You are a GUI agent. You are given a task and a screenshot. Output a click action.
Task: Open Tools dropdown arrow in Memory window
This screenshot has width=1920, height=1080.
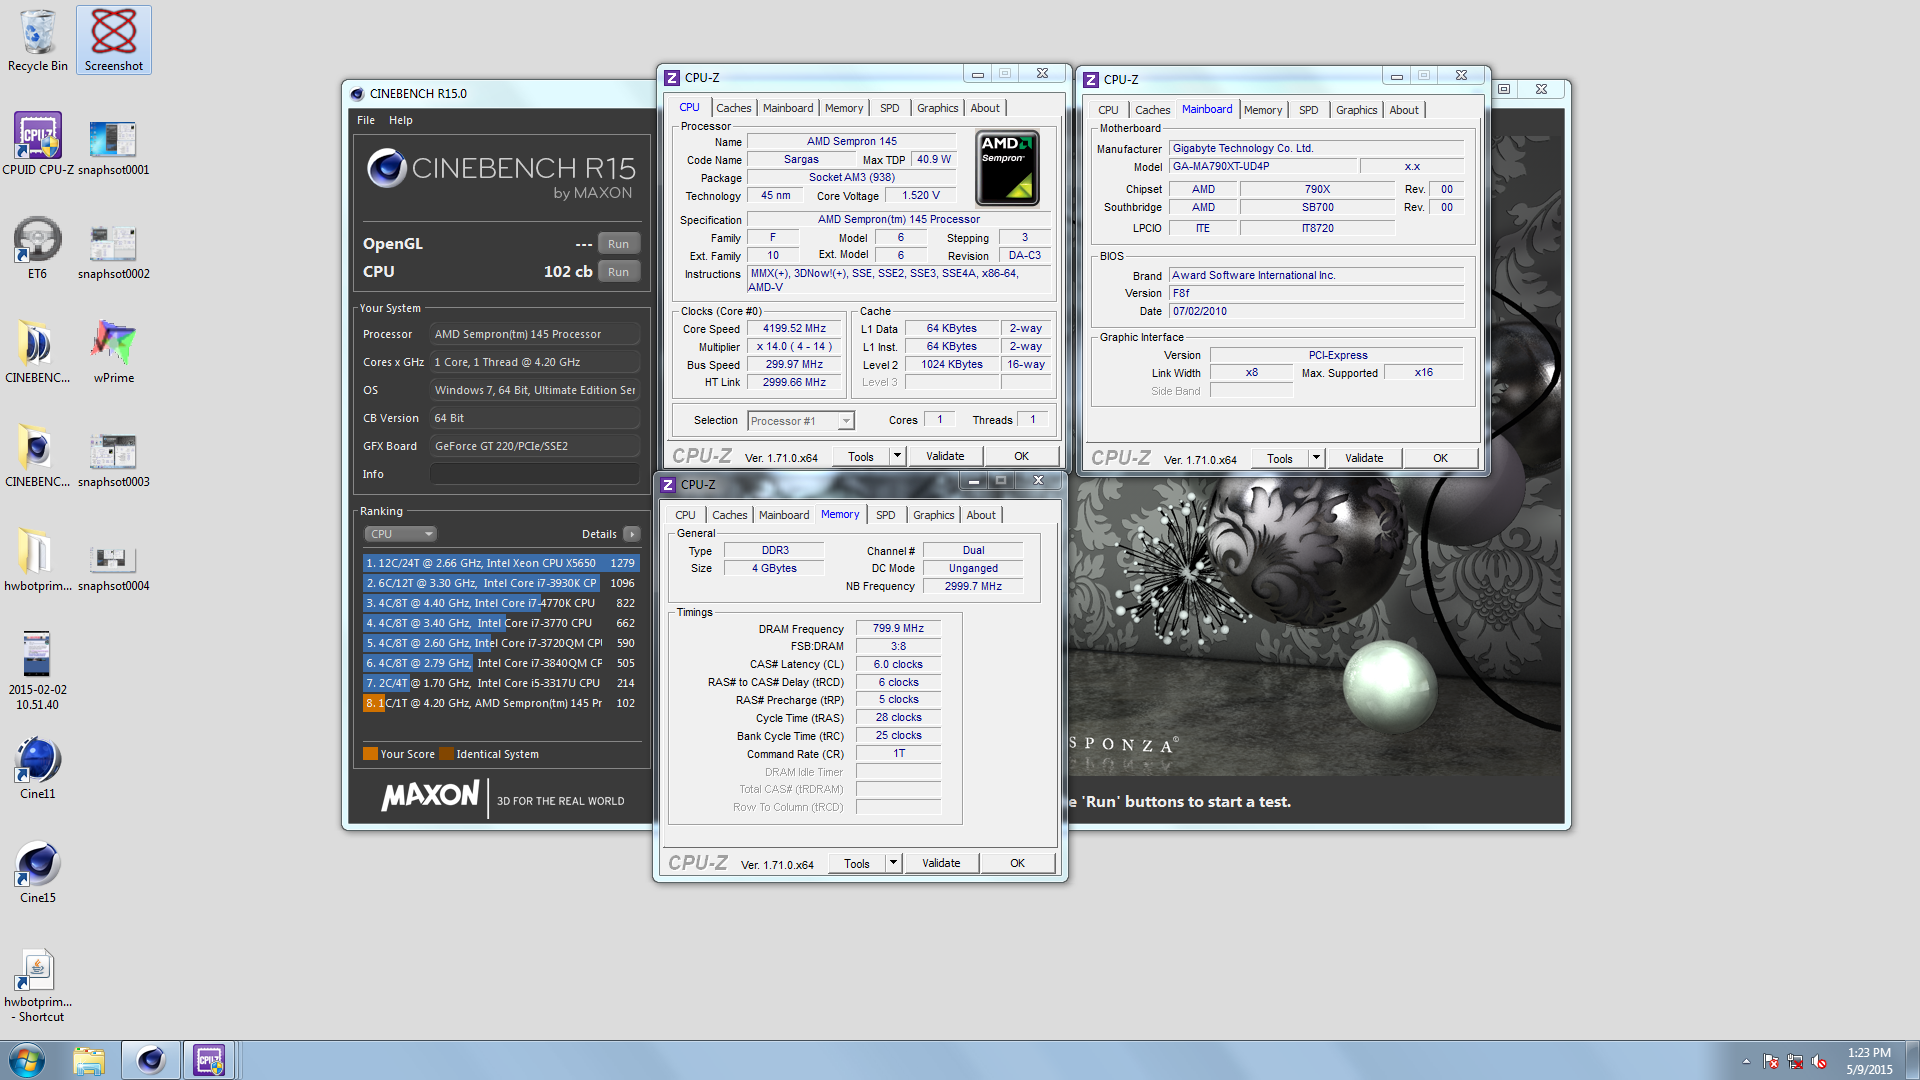[893, 863]
